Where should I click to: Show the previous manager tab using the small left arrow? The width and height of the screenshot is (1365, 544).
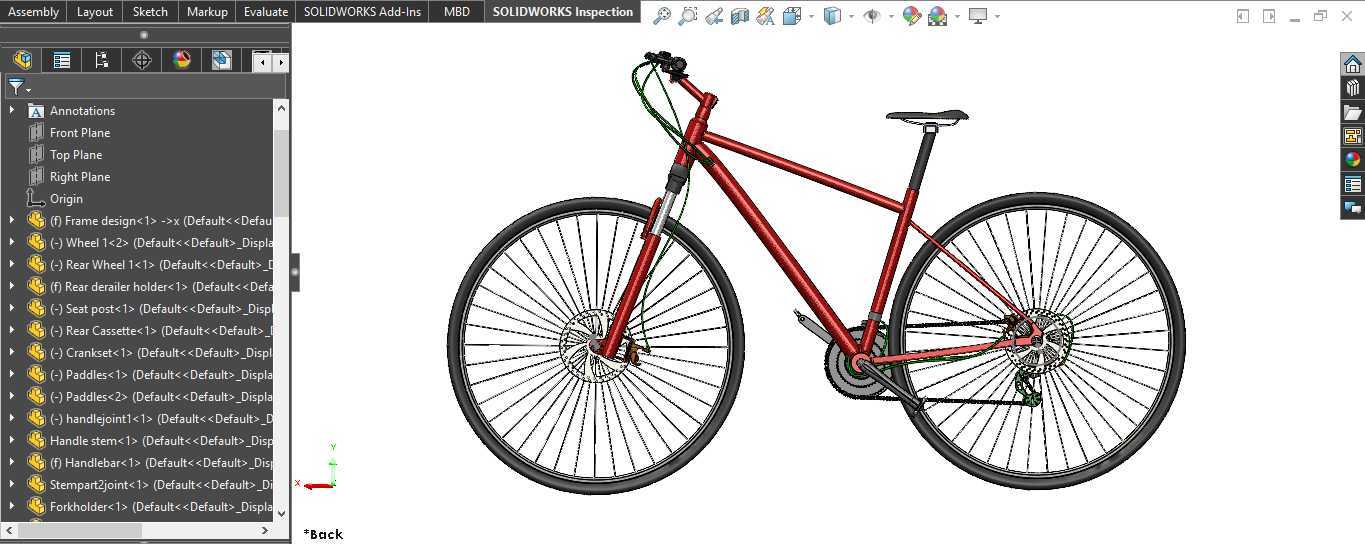coord(263,62)
